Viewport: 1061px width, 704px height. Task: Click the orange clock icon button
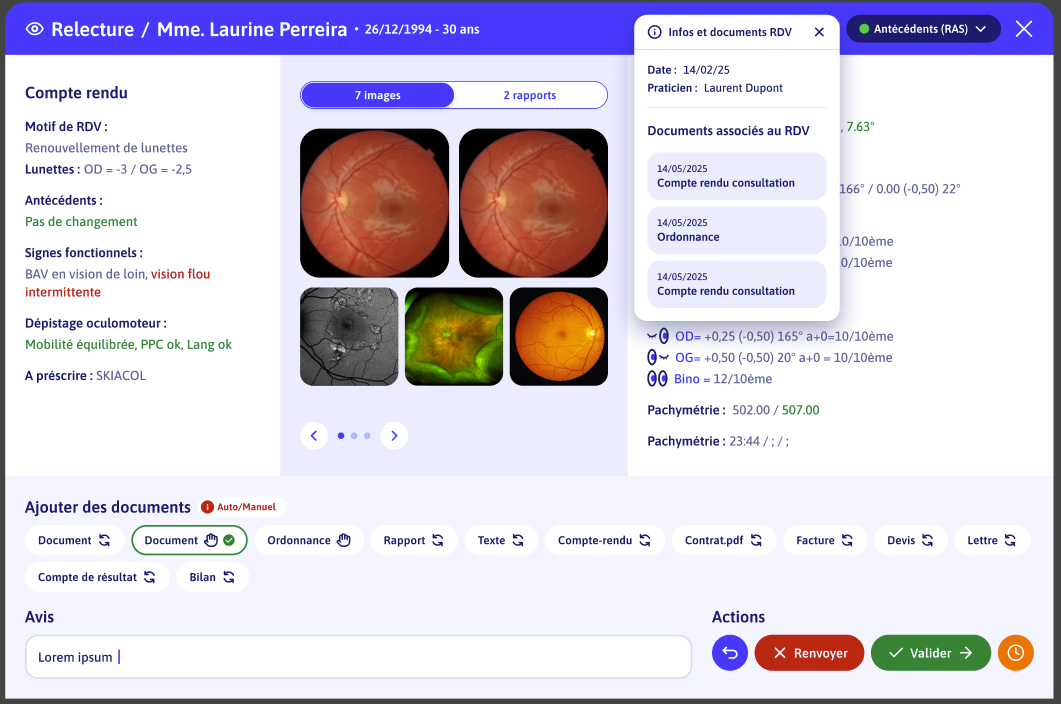pyautogui.click(x=1015, y=653)
